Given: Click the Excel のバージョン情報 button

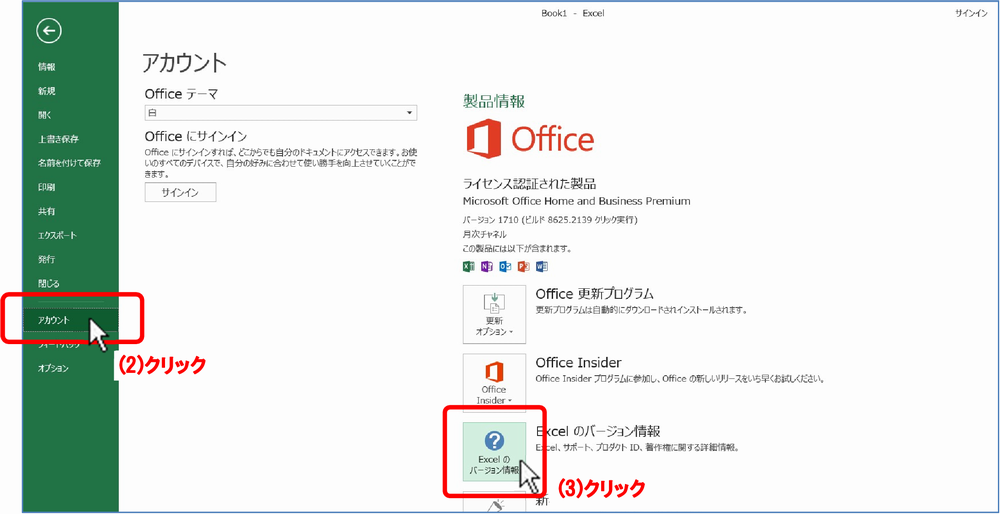Looking at the screenshot, I should pyautogui.click(x=494, y=452).
